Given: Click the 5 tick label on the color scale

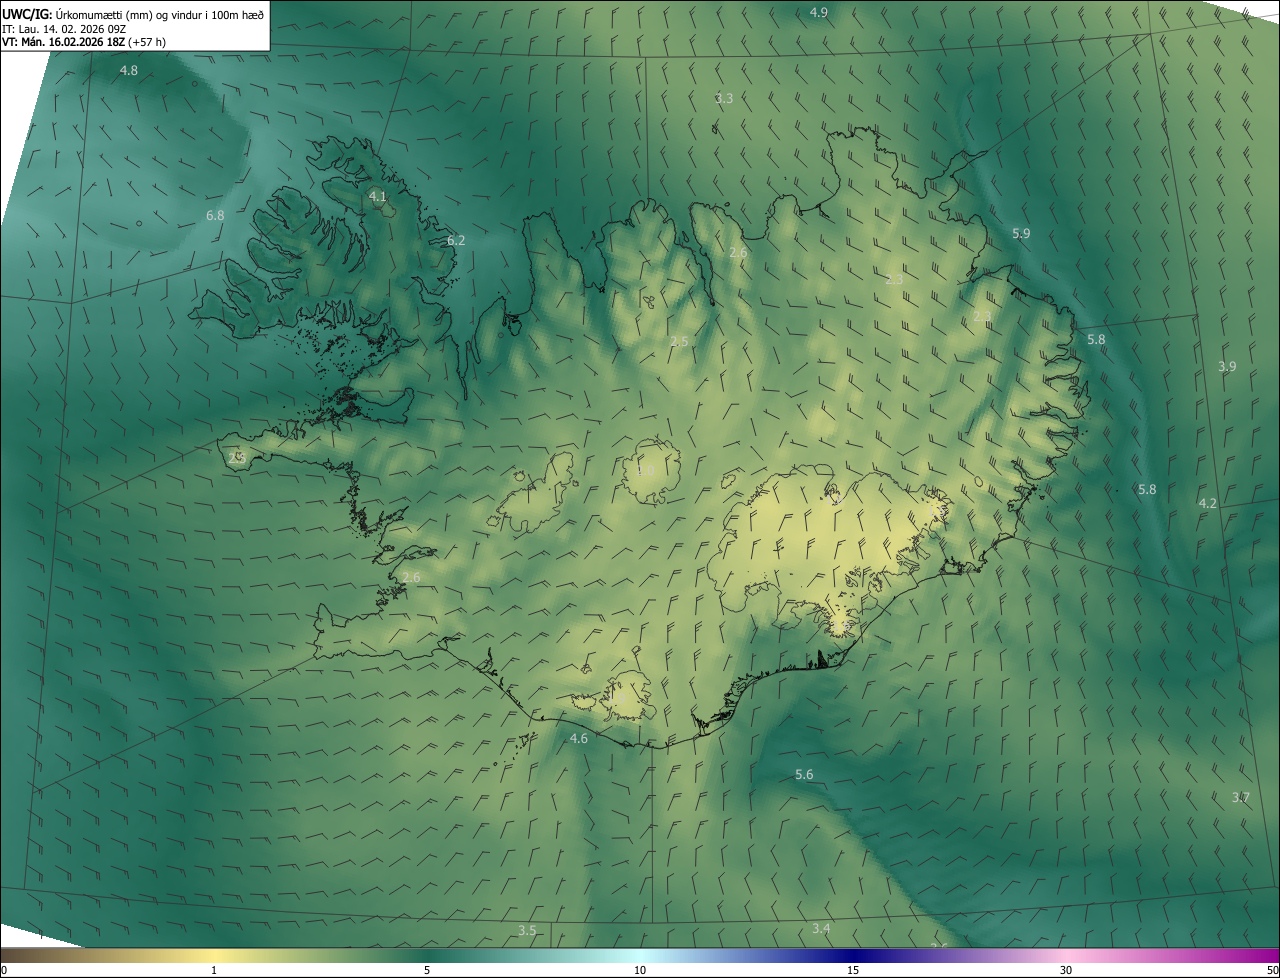Looking at the screenshot, I should pyautogui.click(x=427, y=970).
